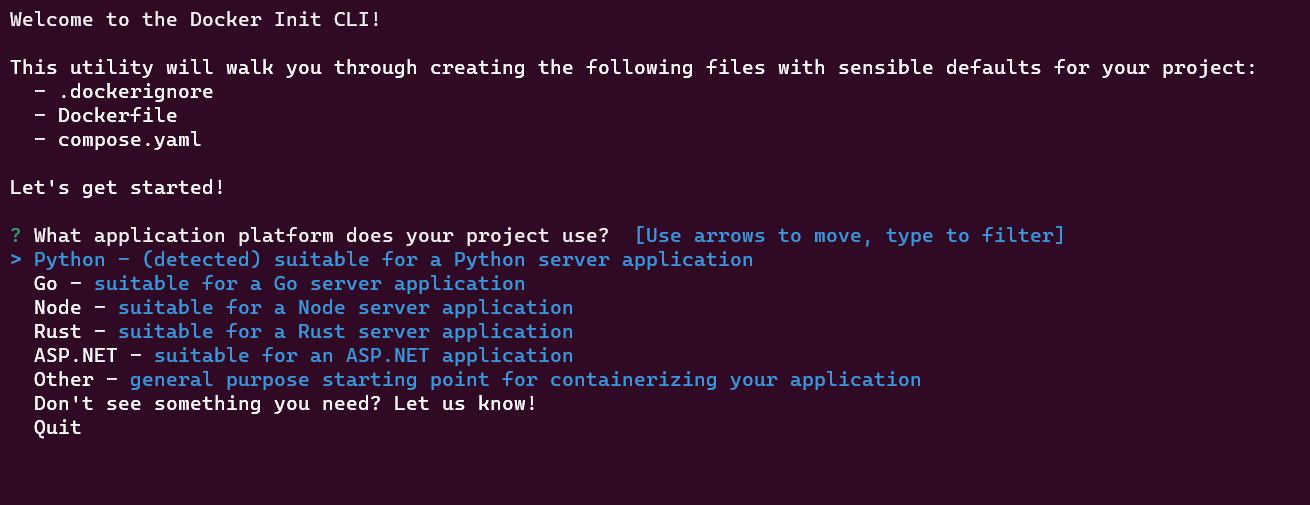This screenshot has height=505, width=1310.
Task: Click the selection arrow cursor beside Python
Action: pos(16,260)
